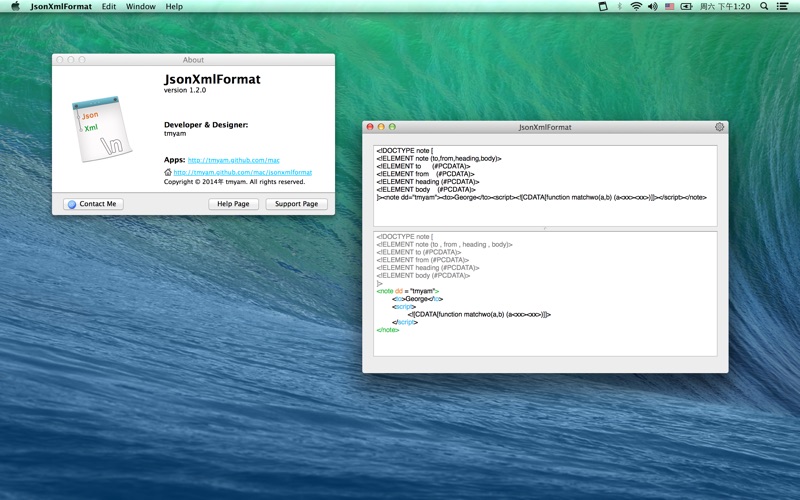This screenshot has height=500, width=800.
Task: Open the Window menu
Action: (x=141, y=7)
